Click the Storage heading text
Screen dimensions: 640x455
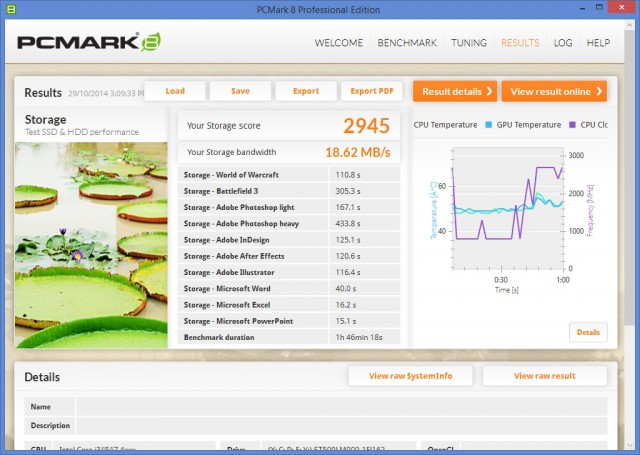coord(45,120)
